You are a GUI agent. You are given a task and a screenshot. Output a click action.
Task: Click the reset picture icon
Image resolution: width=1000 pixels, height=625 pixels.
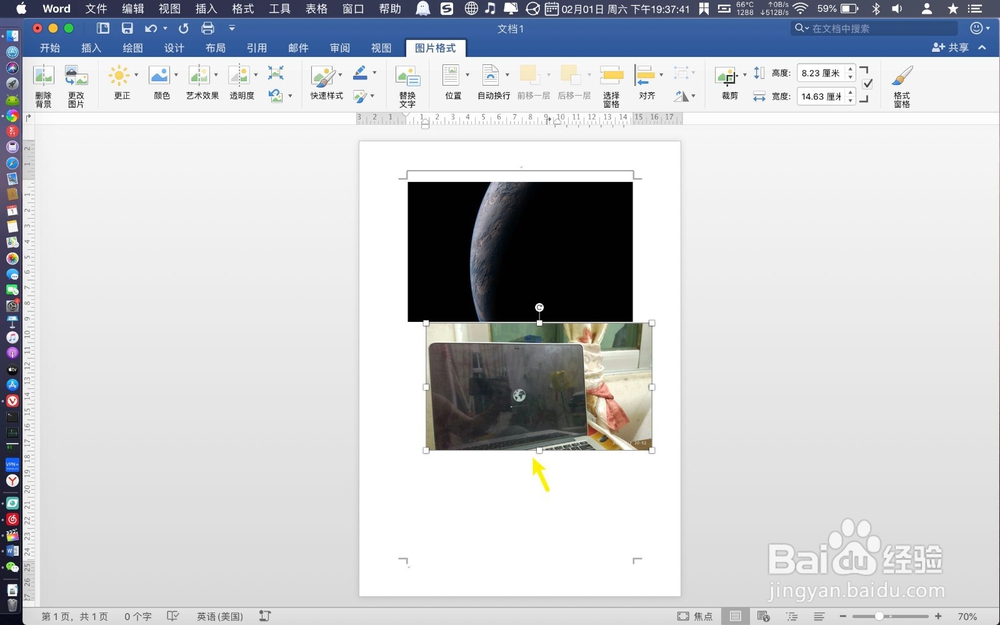pos(276,96)
